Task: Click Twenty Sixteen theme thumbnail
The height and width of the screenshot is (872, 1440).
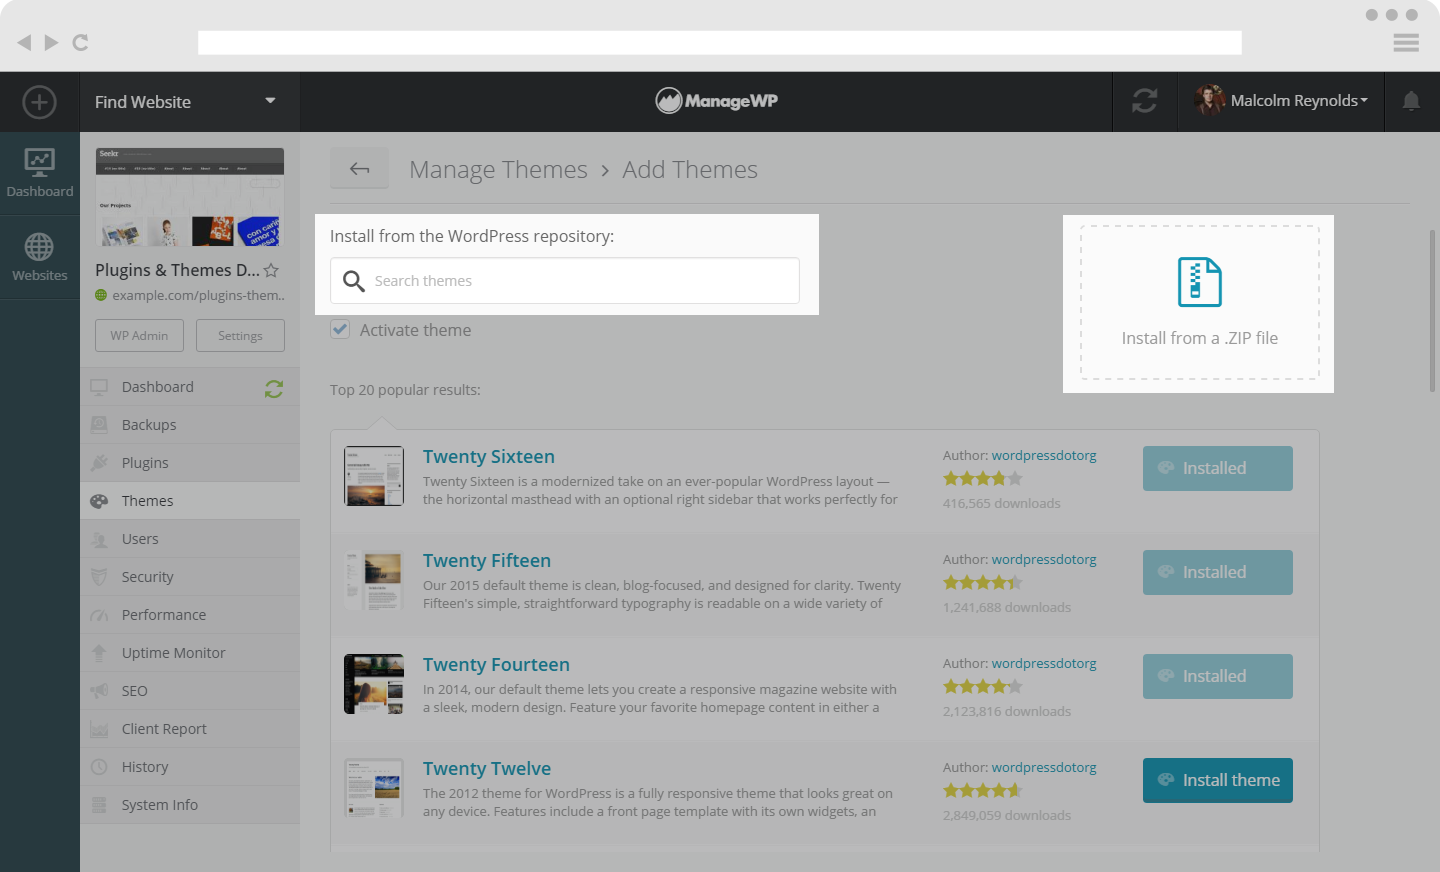Action: [374, 476]
